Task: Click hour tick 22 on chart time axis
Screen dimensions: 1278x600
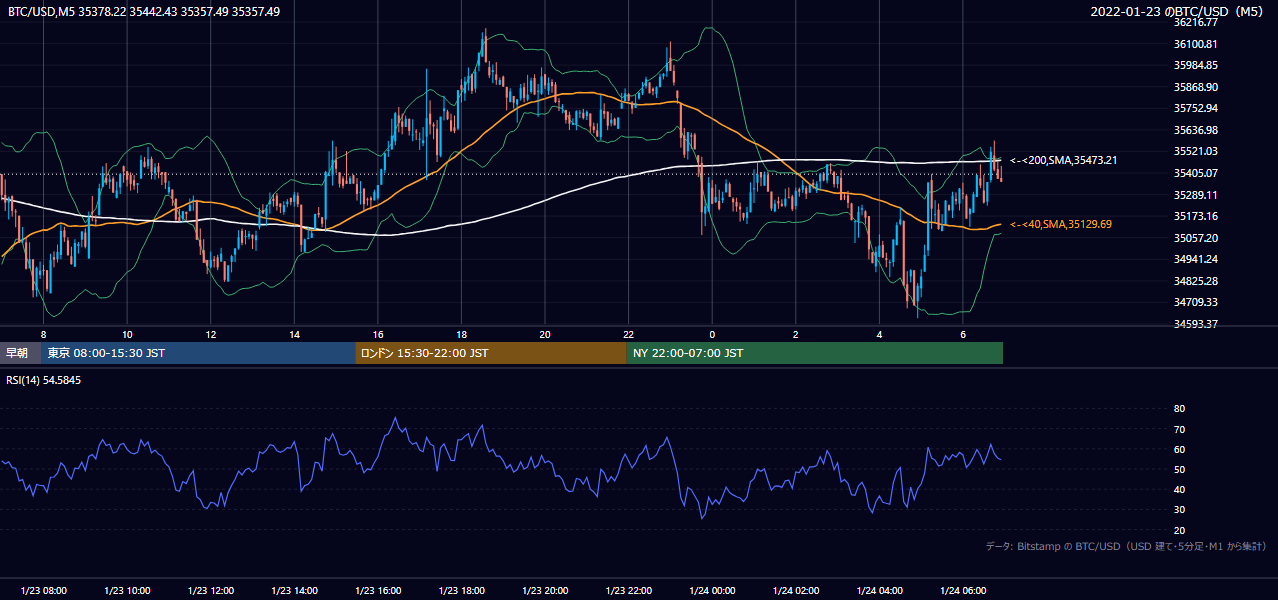Action: [628, 334]
